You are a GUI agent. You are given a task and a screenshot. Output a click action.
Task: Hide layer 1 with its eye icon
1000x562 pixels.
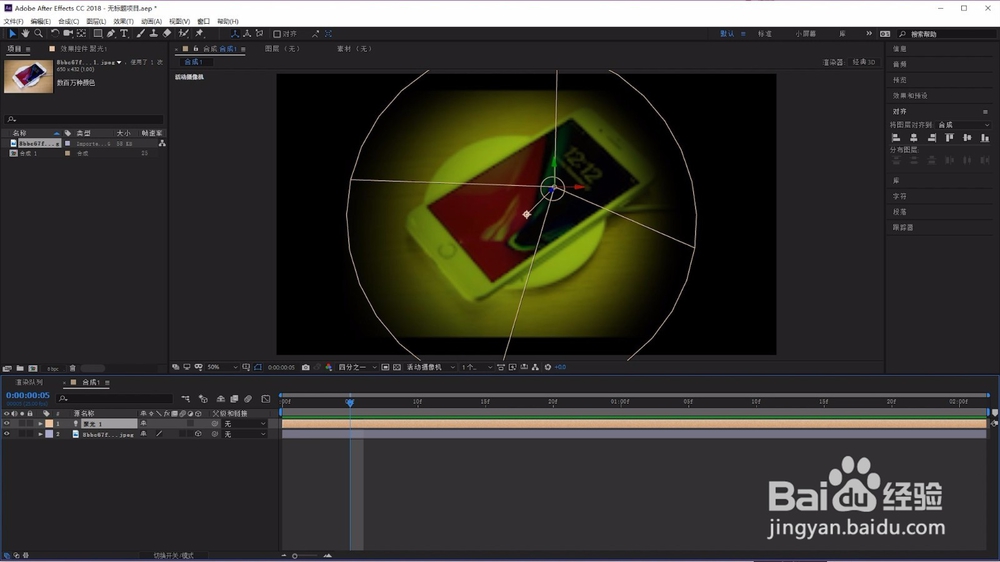pos(7,424)
